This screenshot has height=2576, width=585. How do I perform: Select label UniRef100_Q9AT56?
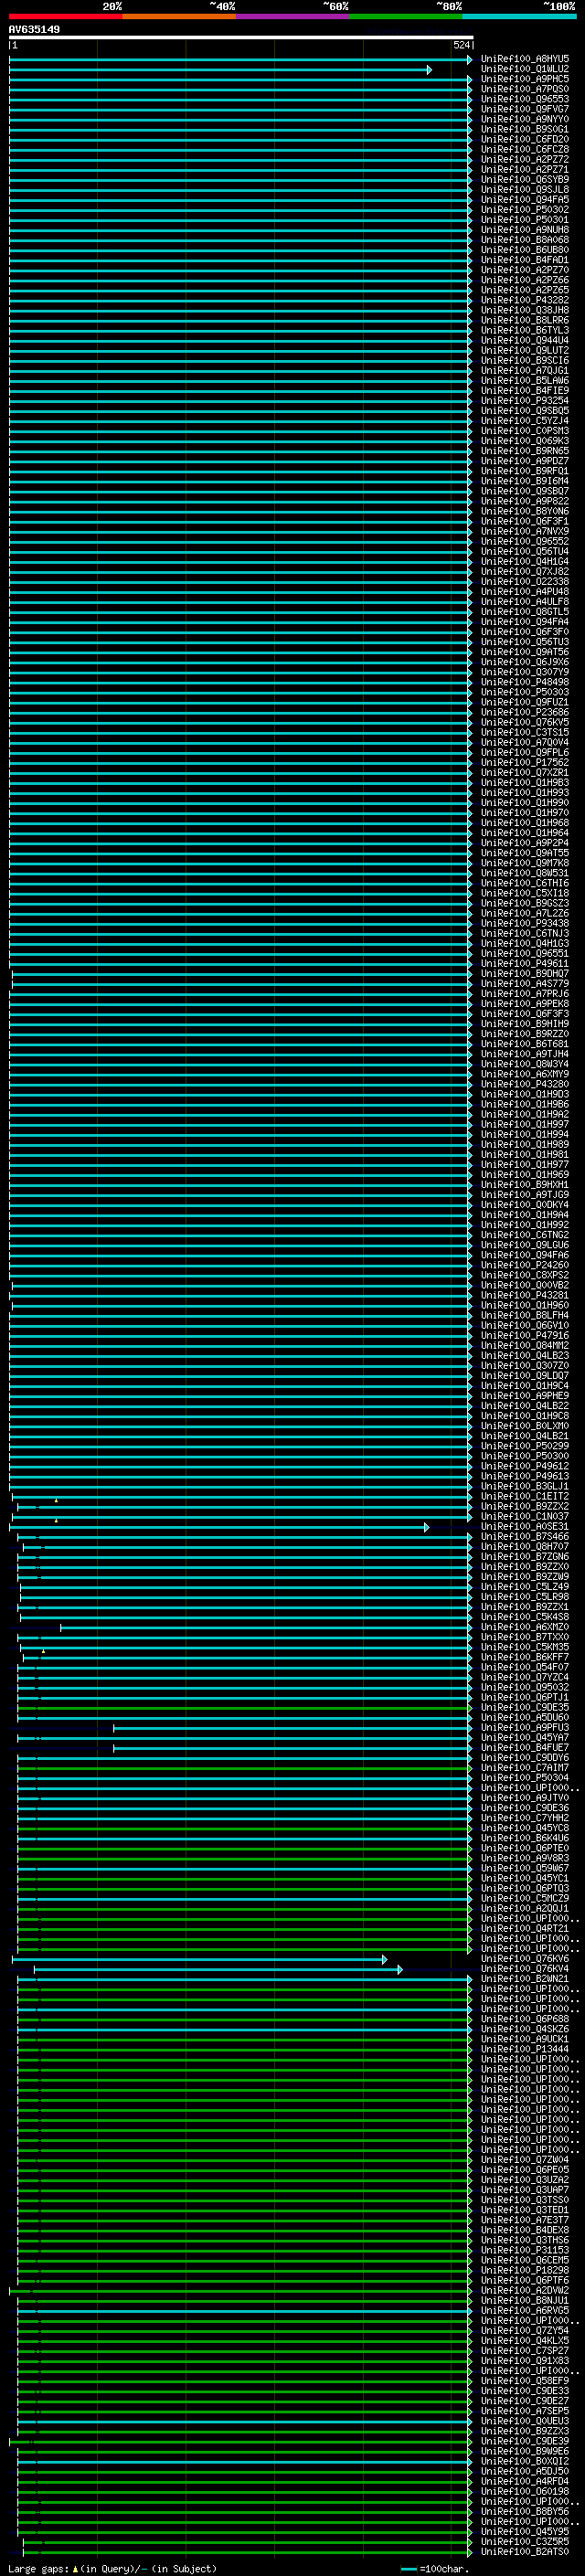pos(525,652)
